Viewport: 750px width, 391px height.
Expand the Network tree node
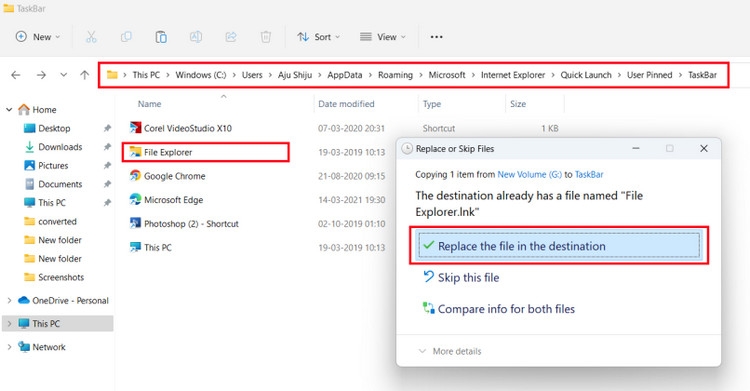click(9, 347)
